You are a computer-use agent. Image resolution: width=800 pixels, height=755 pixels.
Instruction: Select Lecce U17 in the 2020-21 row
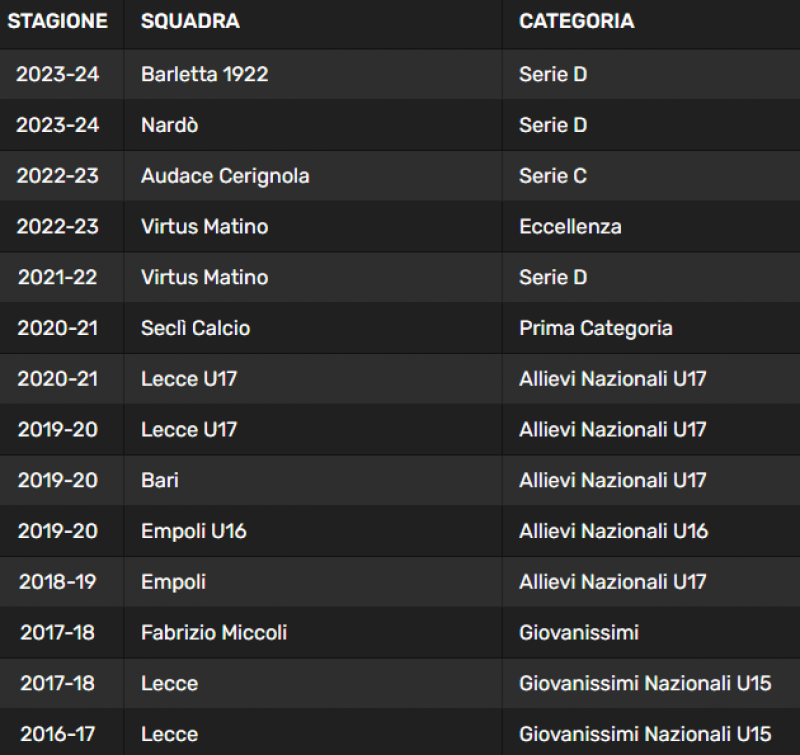pyautogui.click(x=189, y=379)
